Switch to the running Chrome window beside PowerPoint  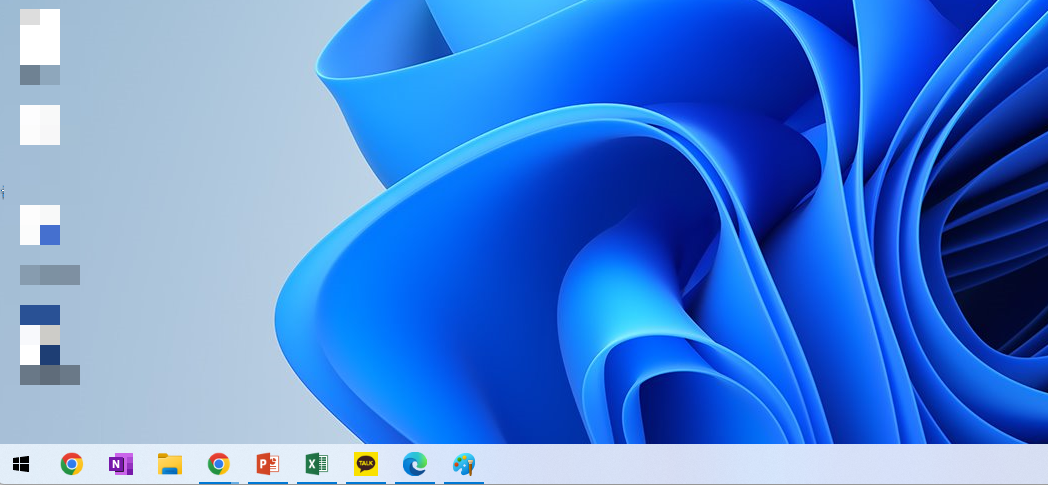[x=219, y=464]
